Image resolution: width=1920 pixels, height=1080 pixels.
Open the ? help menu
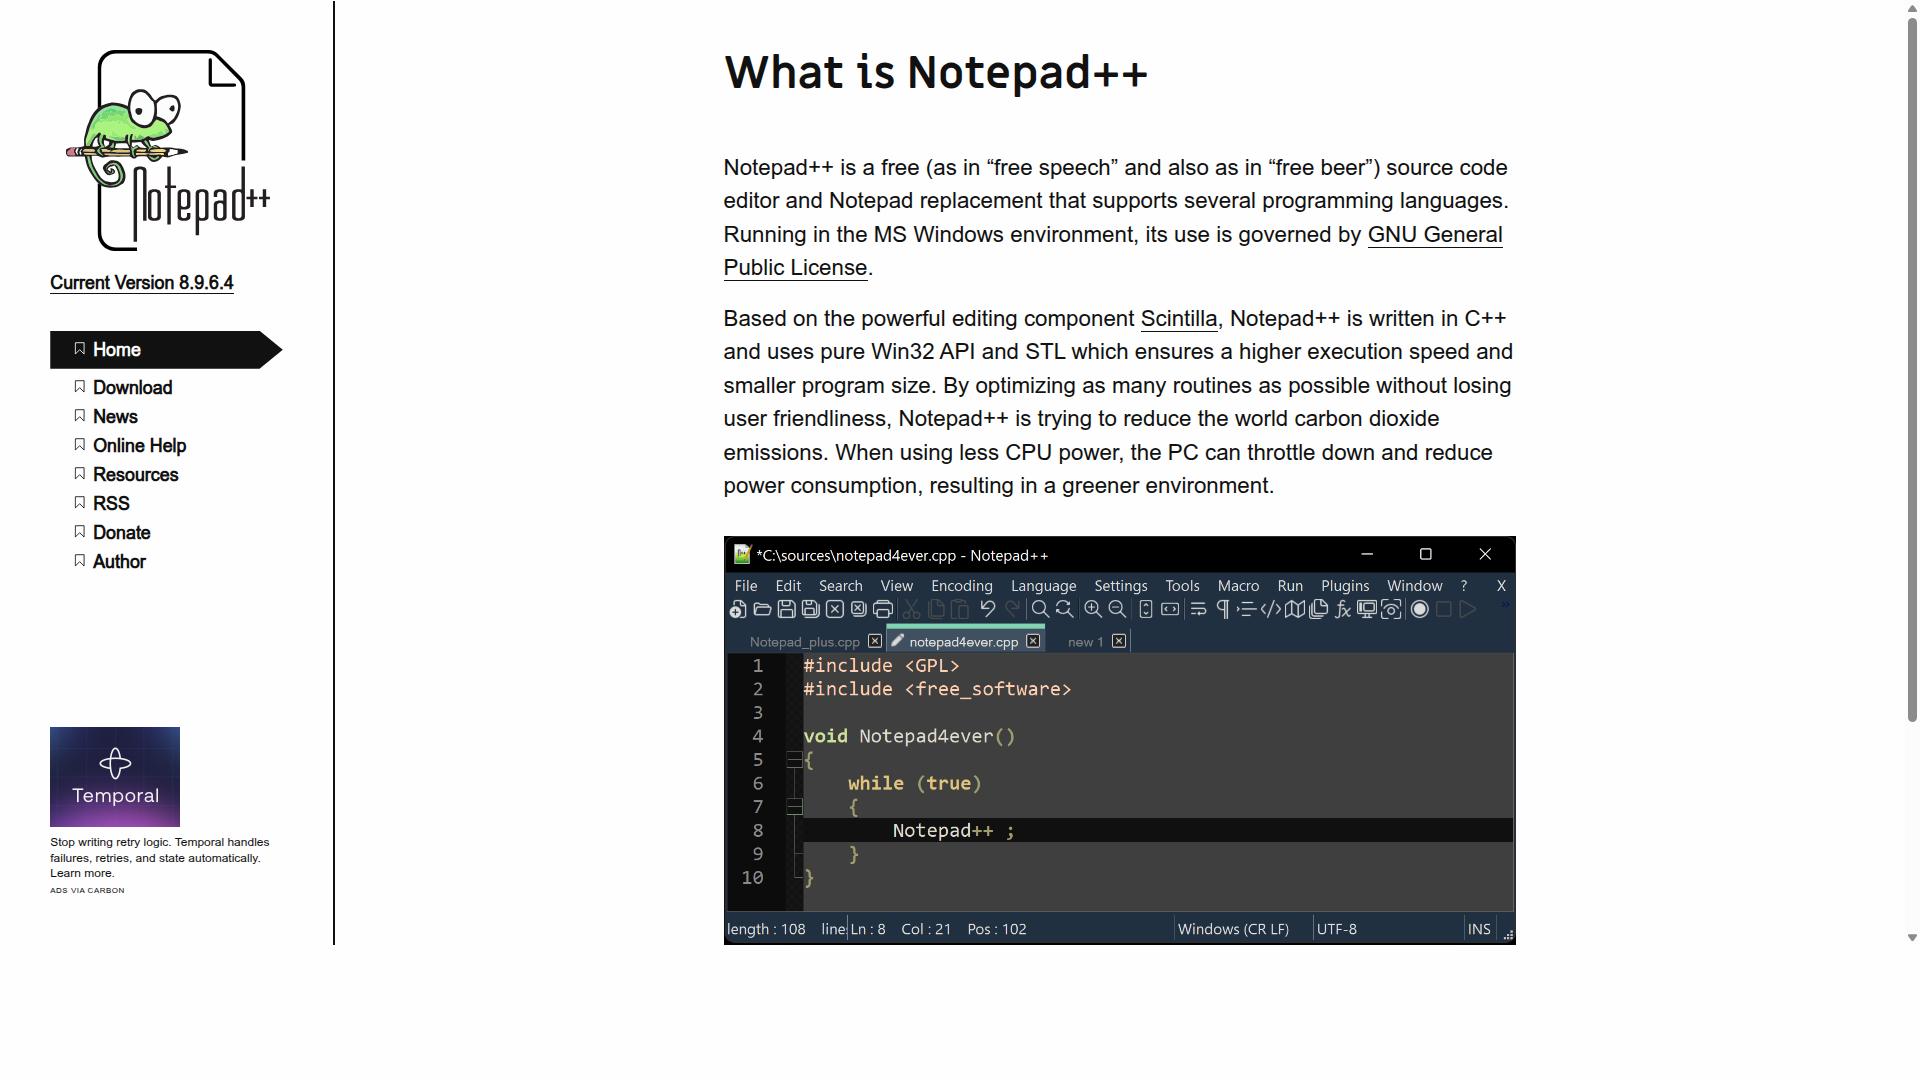(1464, 586)
